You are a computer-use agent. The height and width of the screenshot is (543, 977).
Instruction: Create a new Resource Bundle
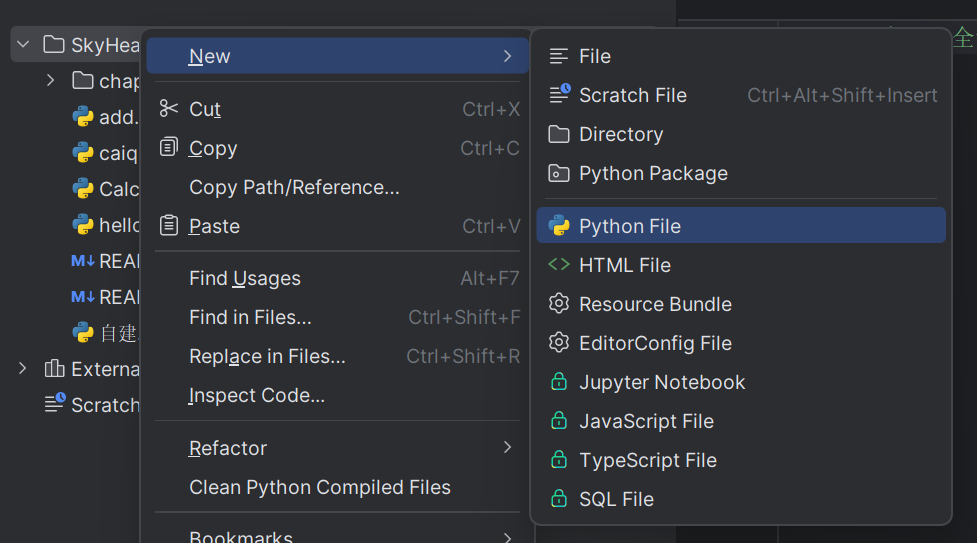pos(741,304)
